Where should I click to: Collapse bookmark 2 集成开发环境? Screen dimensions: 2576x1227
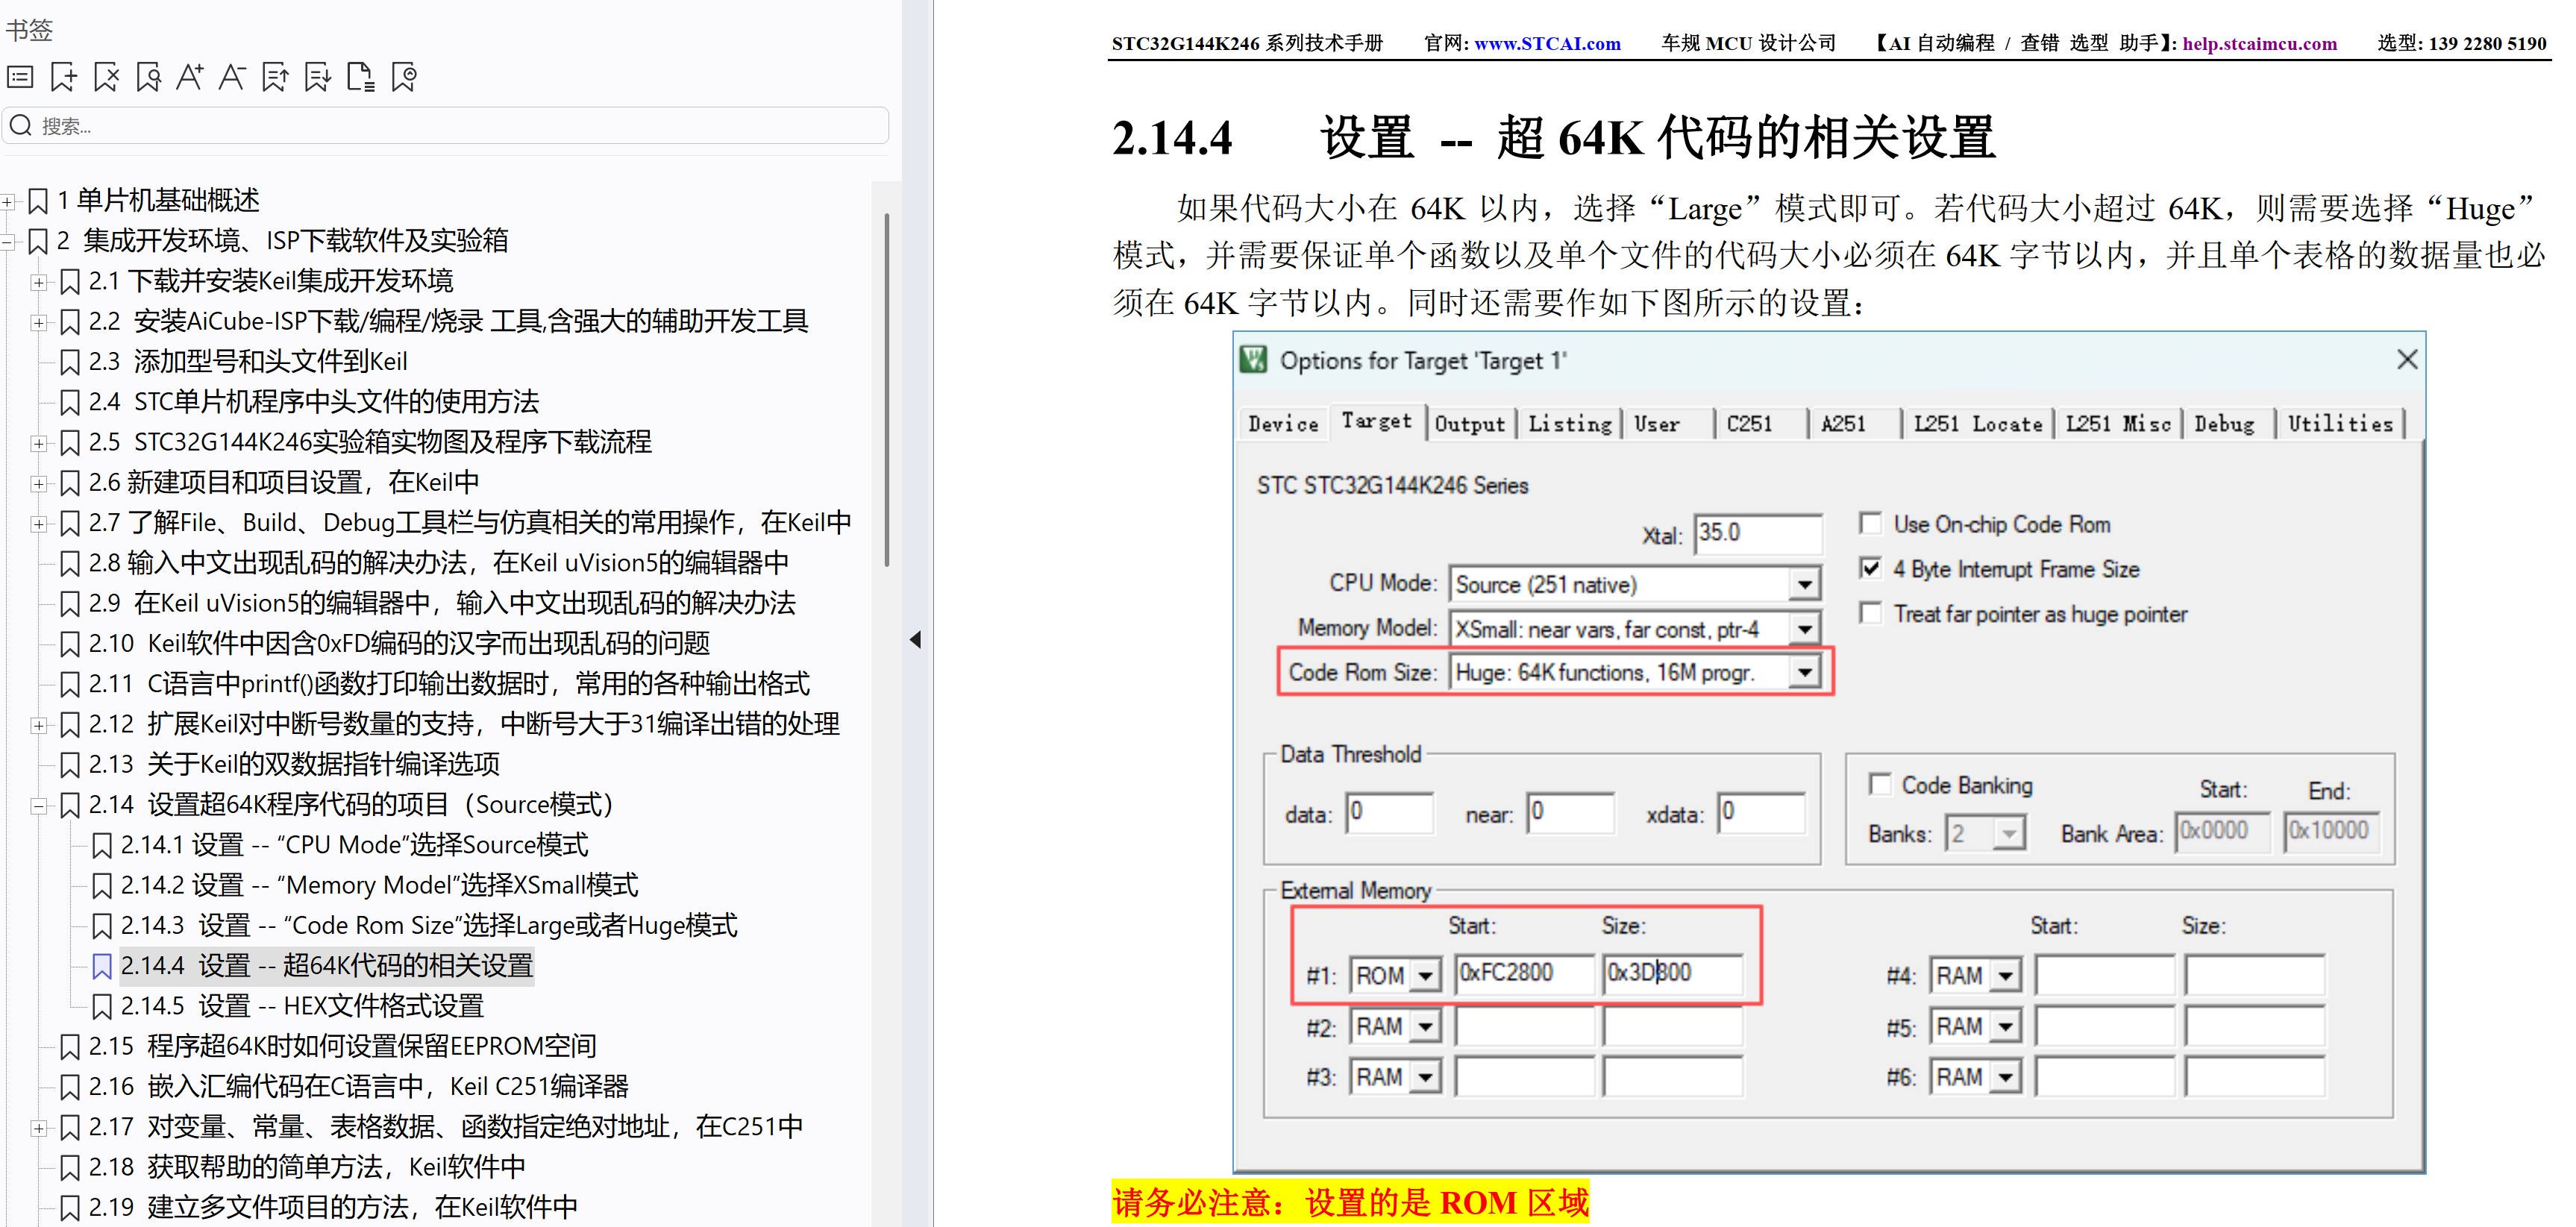[8, 241]
